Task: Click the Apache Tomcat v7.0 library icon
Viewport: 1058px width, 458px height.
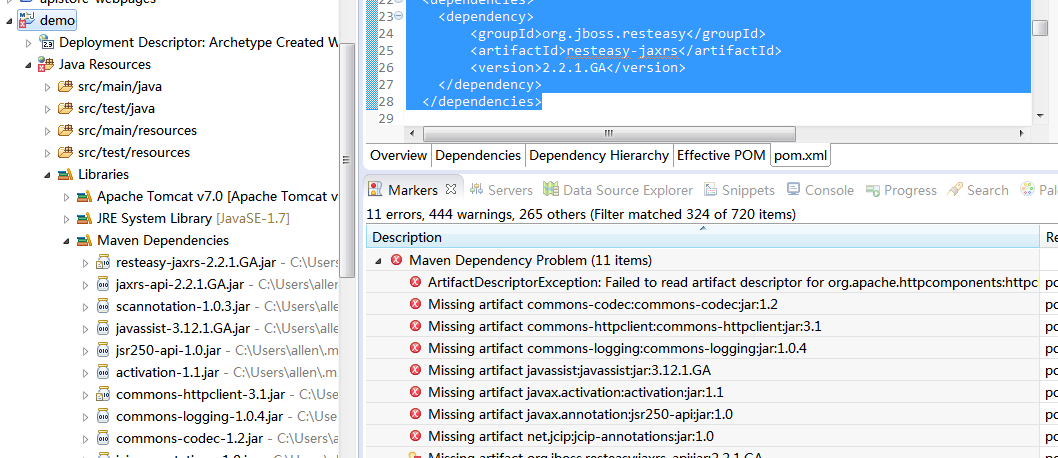Action: pyautogui.click(x=84, y=196)
